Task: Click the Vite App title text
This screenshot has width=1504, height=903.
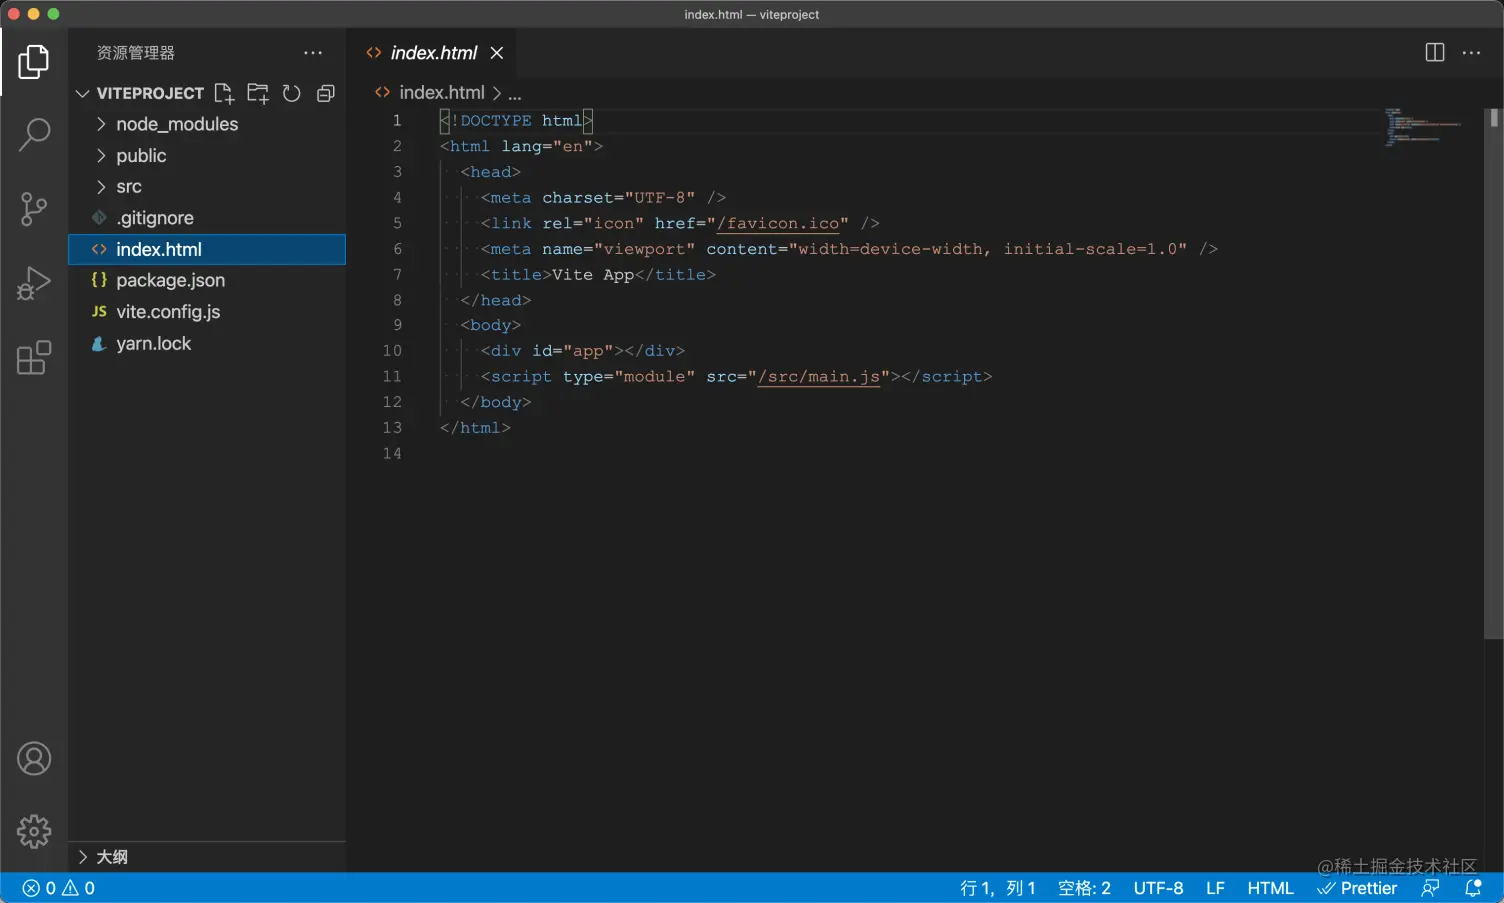Action: coord(593,275)
